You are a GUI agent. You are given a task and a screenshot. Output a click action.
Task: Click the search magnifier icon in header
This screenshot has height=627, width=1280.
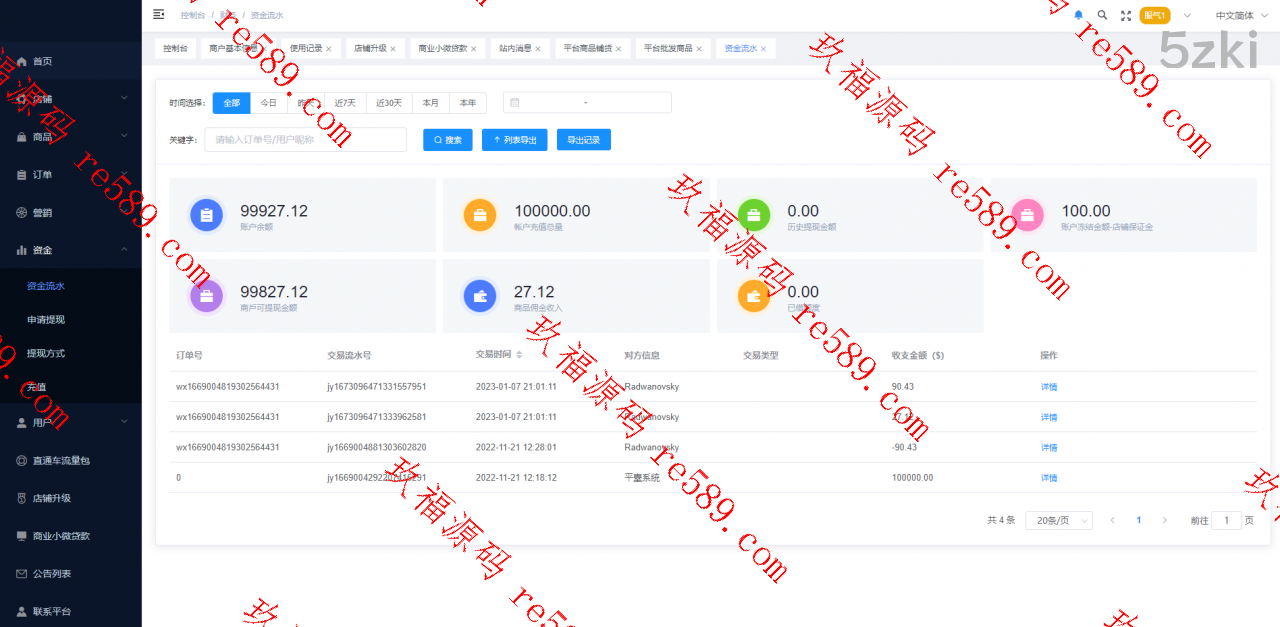click(x=1102, y=15)
